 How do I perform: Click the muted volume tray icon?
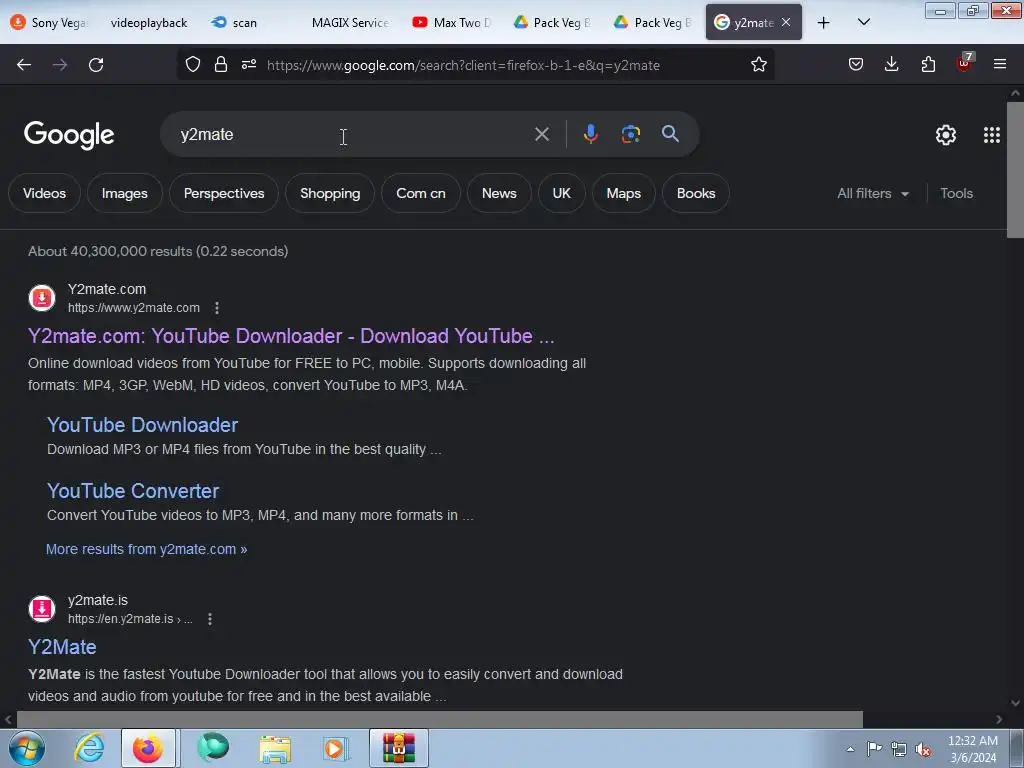(923, 749)
